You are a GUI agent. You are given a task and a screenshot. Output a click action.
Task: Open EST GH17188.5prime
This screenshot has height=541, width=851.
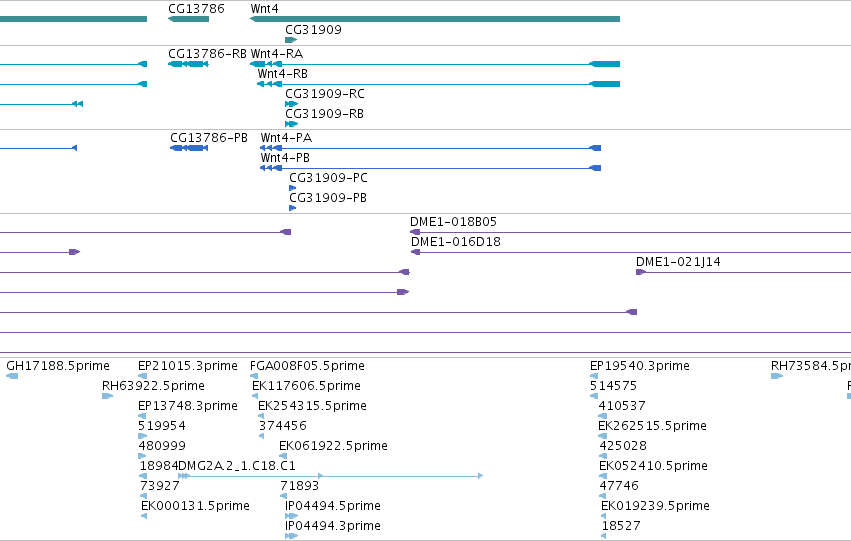click(x=58, y=366)
